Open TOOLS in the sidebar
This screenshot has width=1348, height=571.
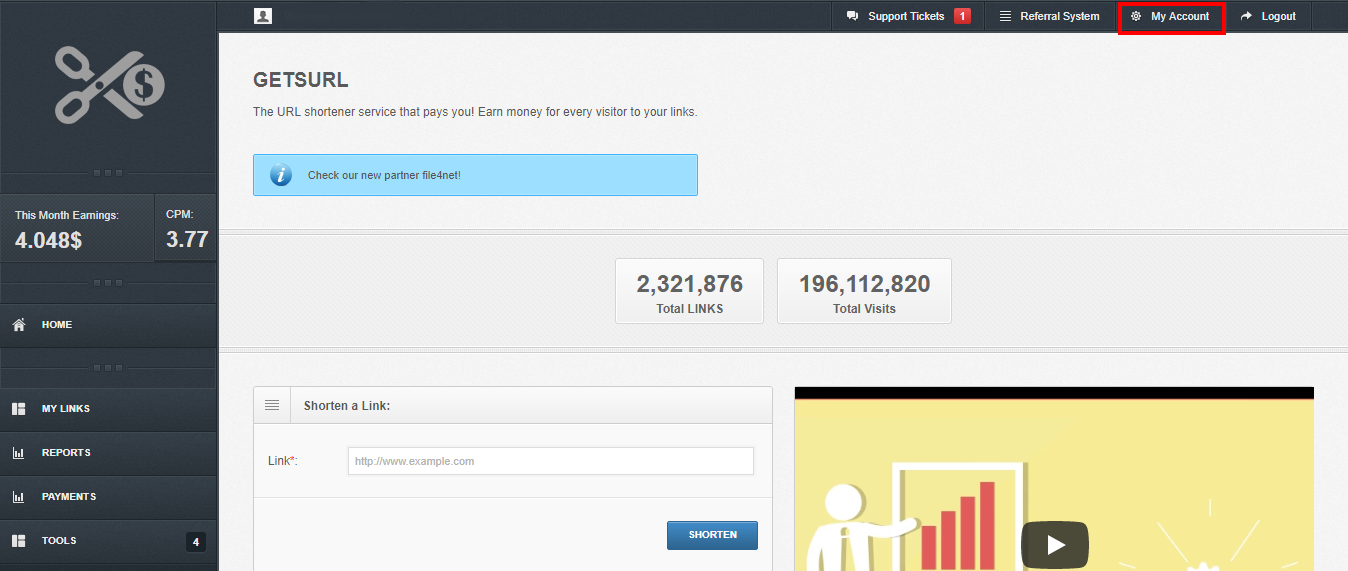(x=108, y=541)
